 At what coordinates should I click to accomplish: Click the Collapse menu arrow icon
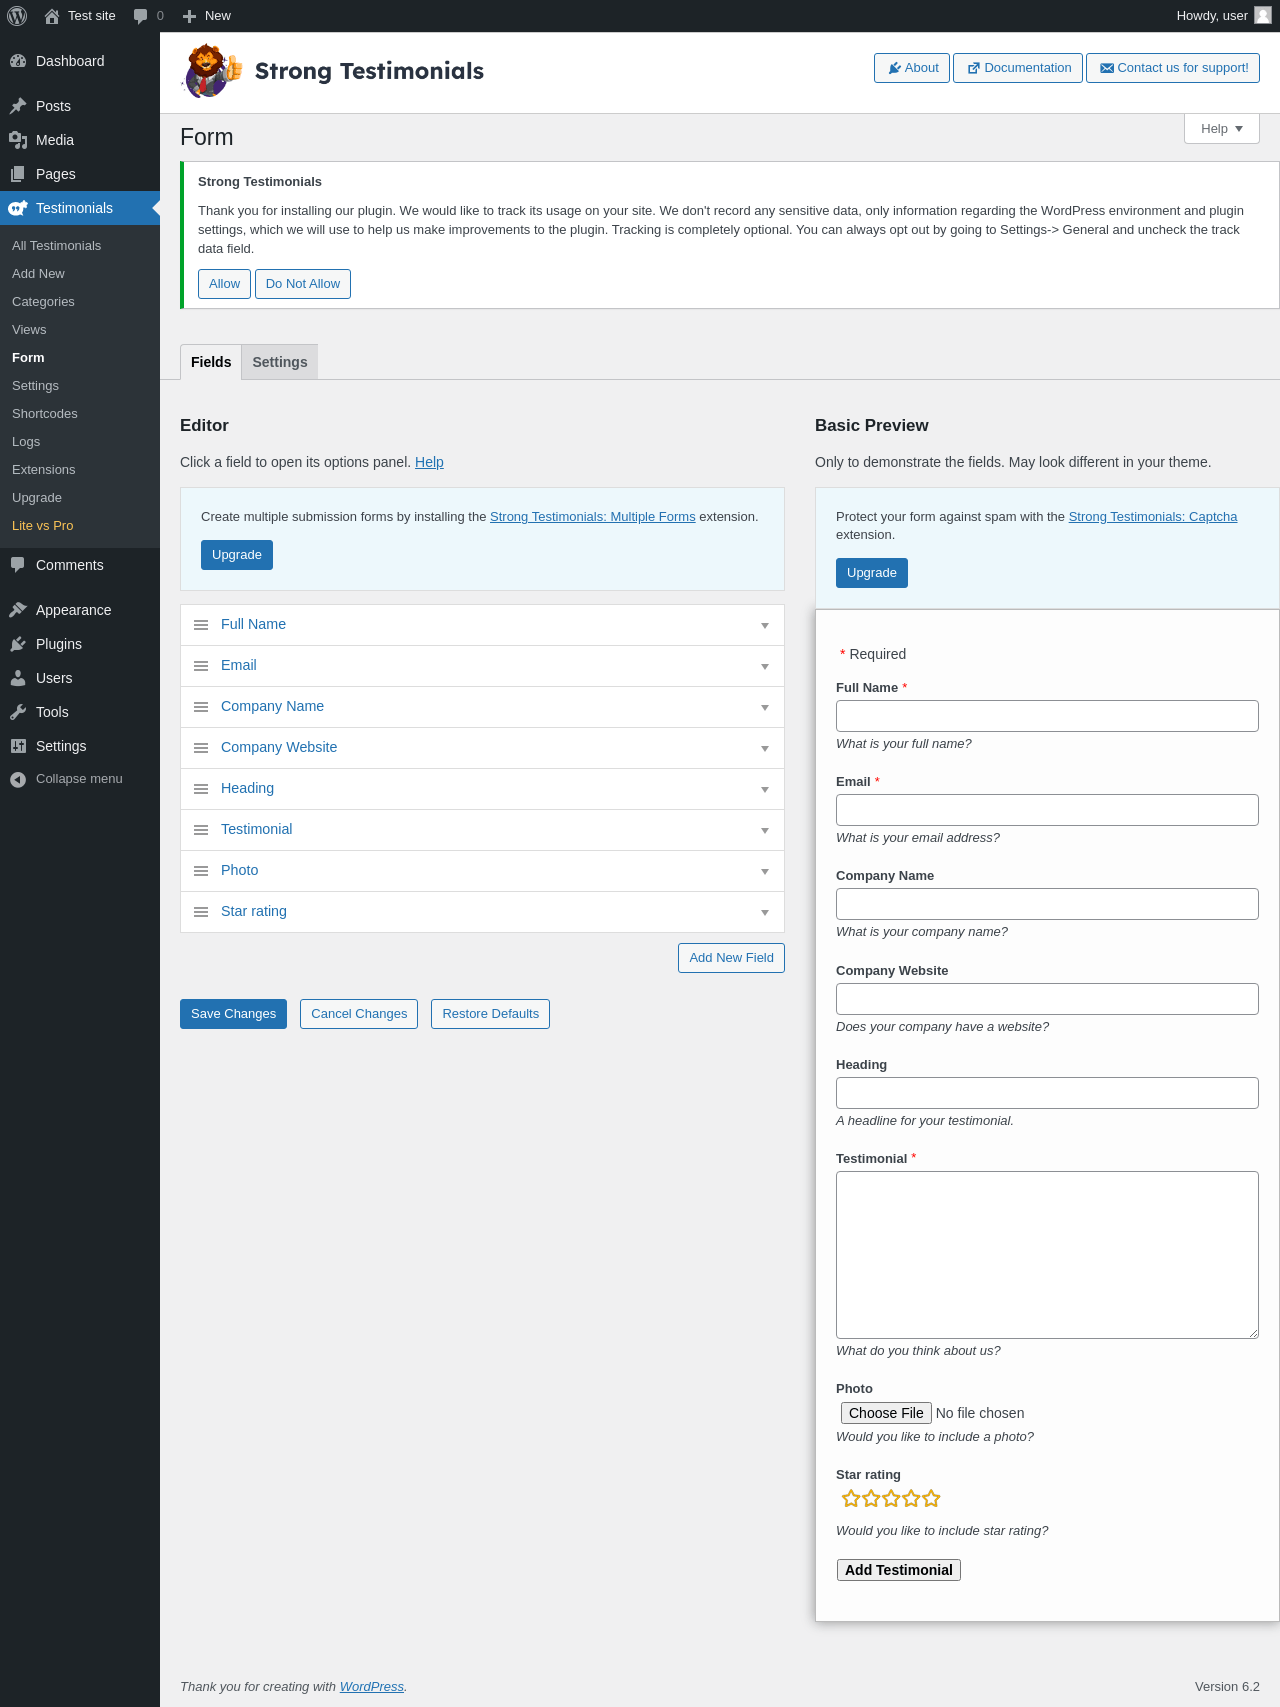(x=18, y=779)
